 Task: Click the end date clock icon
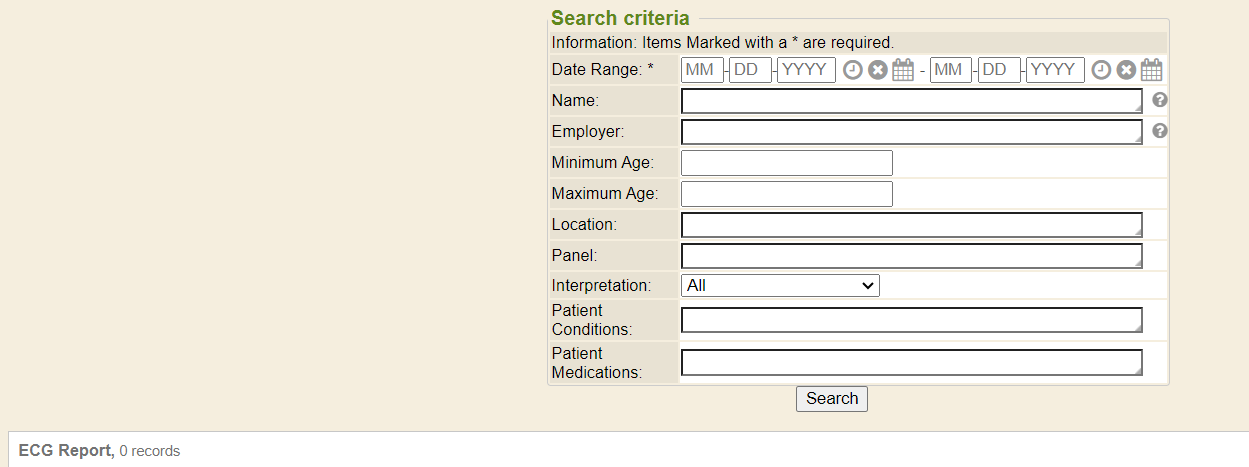pyautogui.click(x=1101, y=70)
